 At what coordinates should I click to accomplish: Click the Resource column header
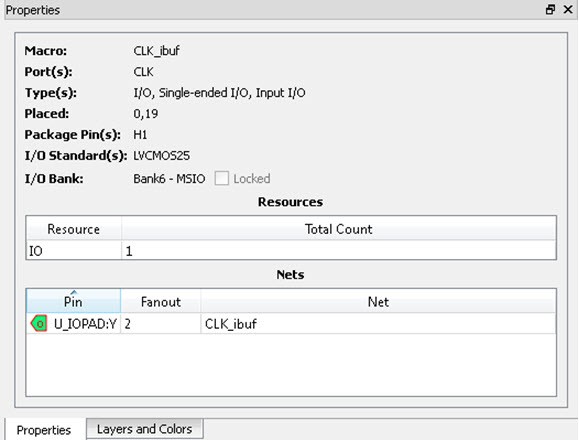(73, 229)
